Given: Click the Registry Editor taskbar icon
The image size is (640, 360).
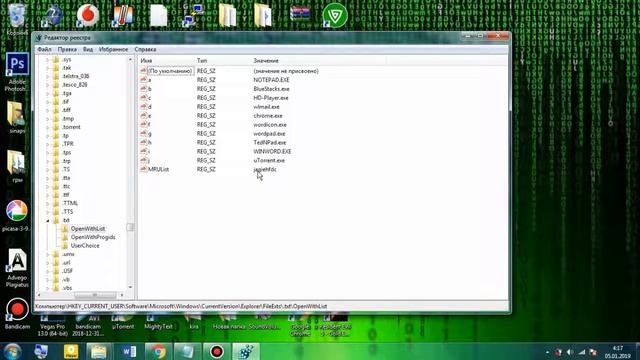Looking at the screenshot, I should coord(246,351).
